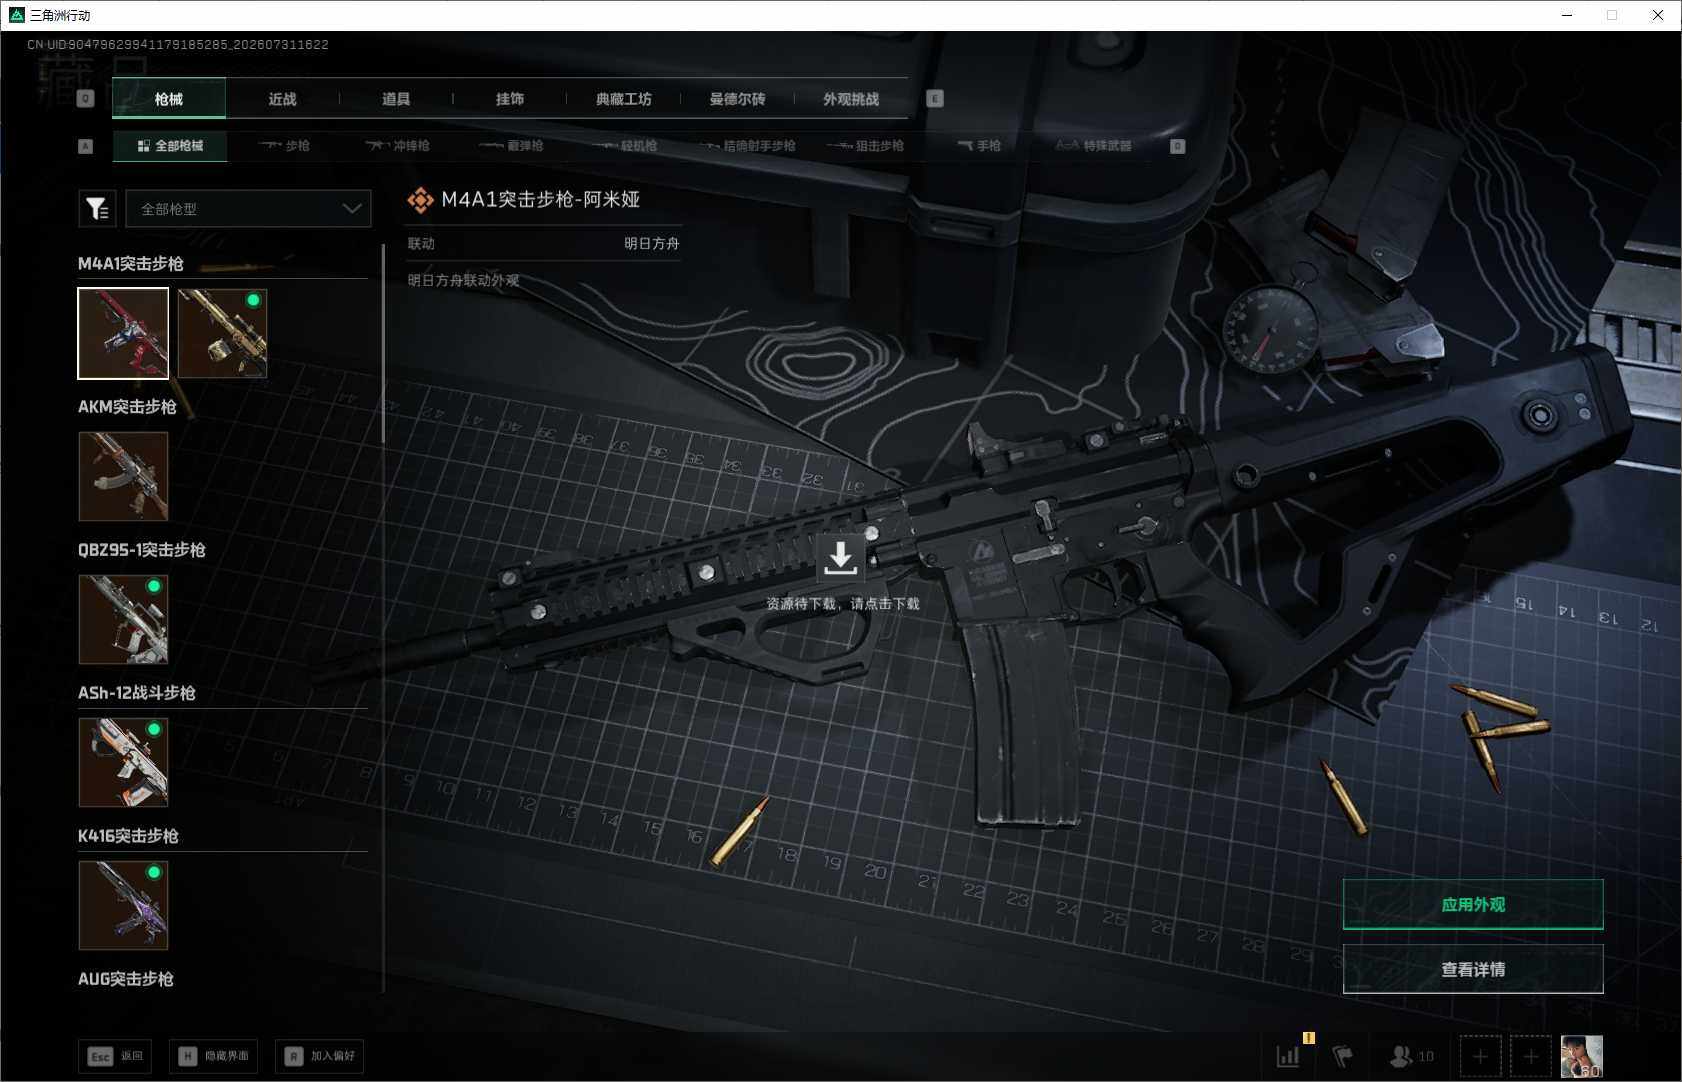
Task: Click the 明日方舟联动外观 description text
Action: [x=463, y=280]
